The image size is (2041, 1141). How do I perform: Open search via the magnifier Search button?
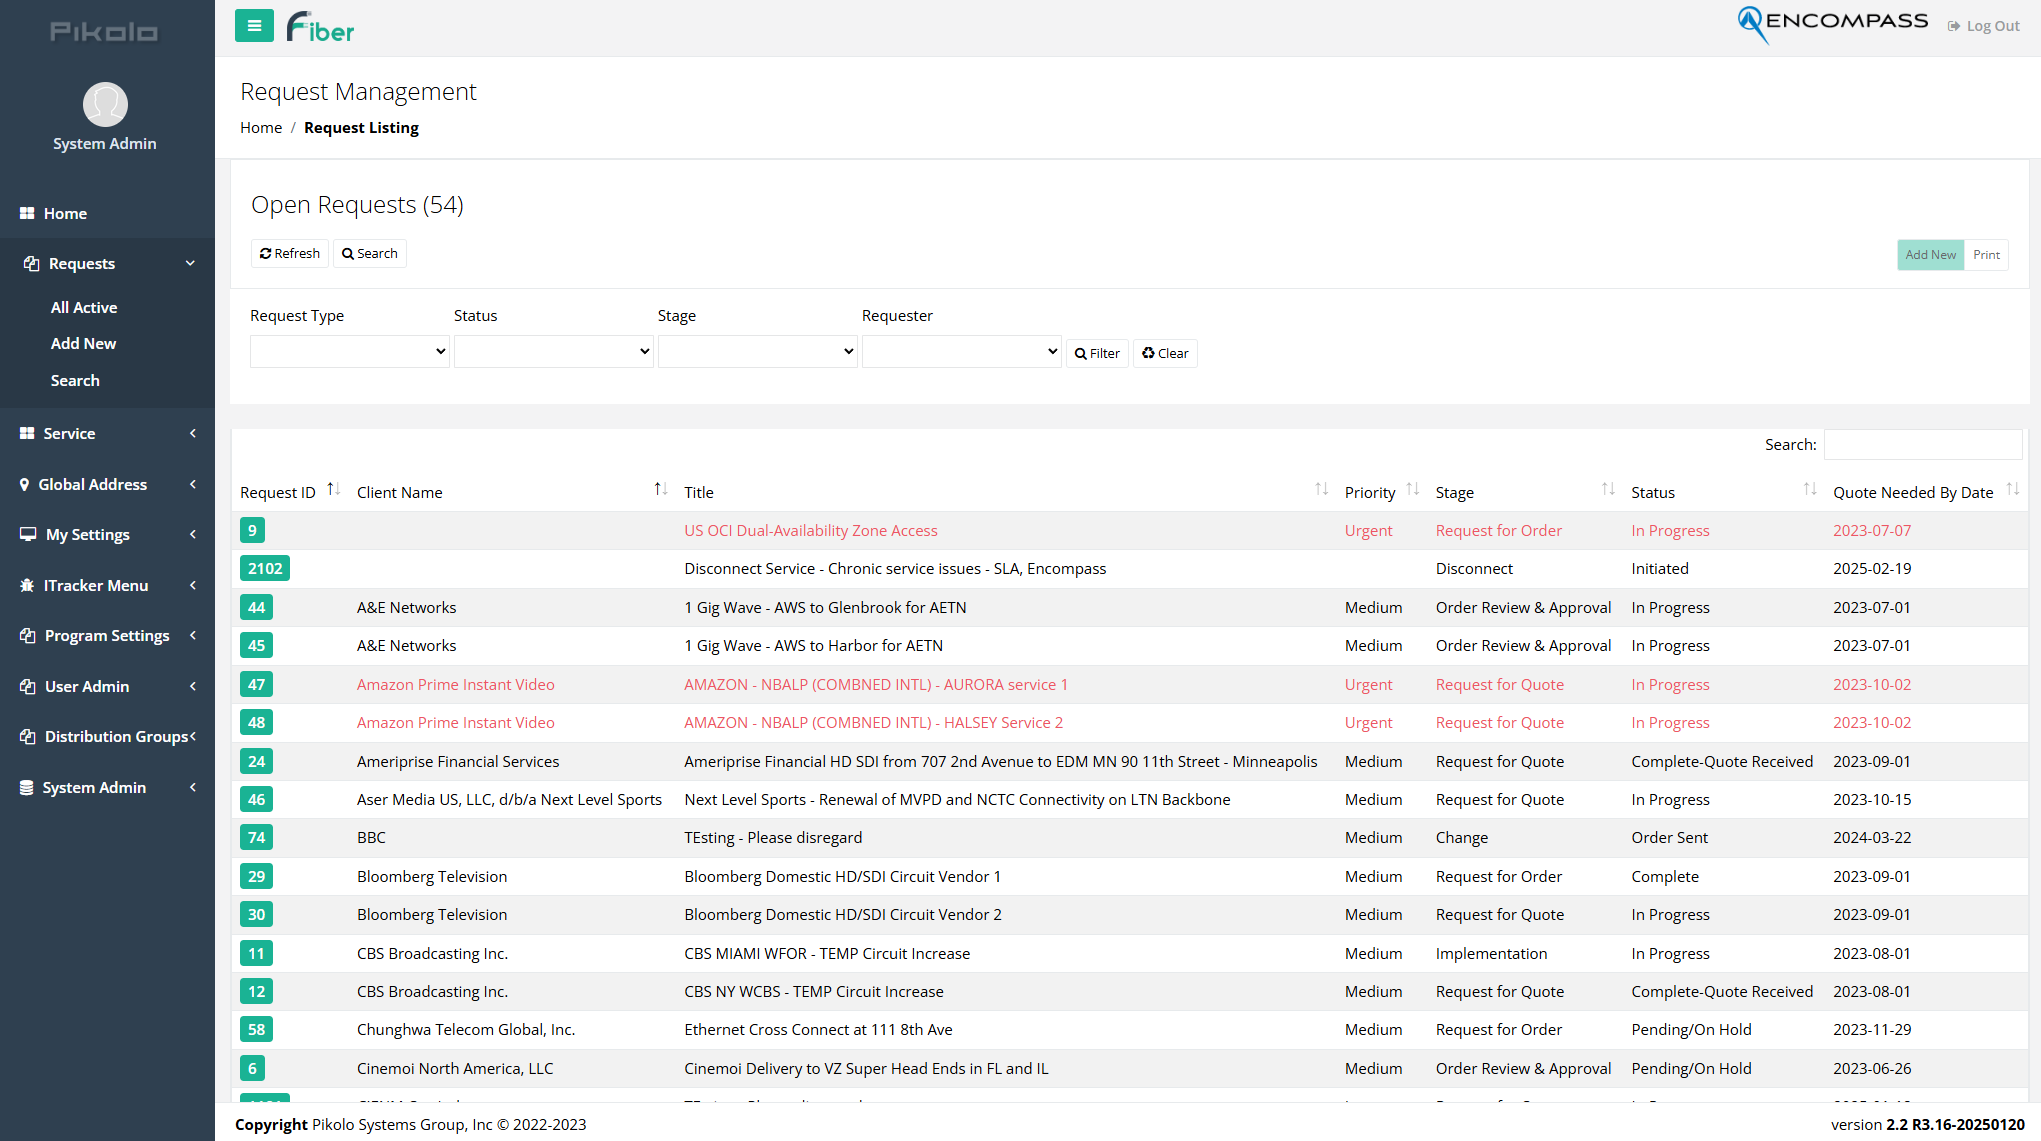click(x=369, y=253)
